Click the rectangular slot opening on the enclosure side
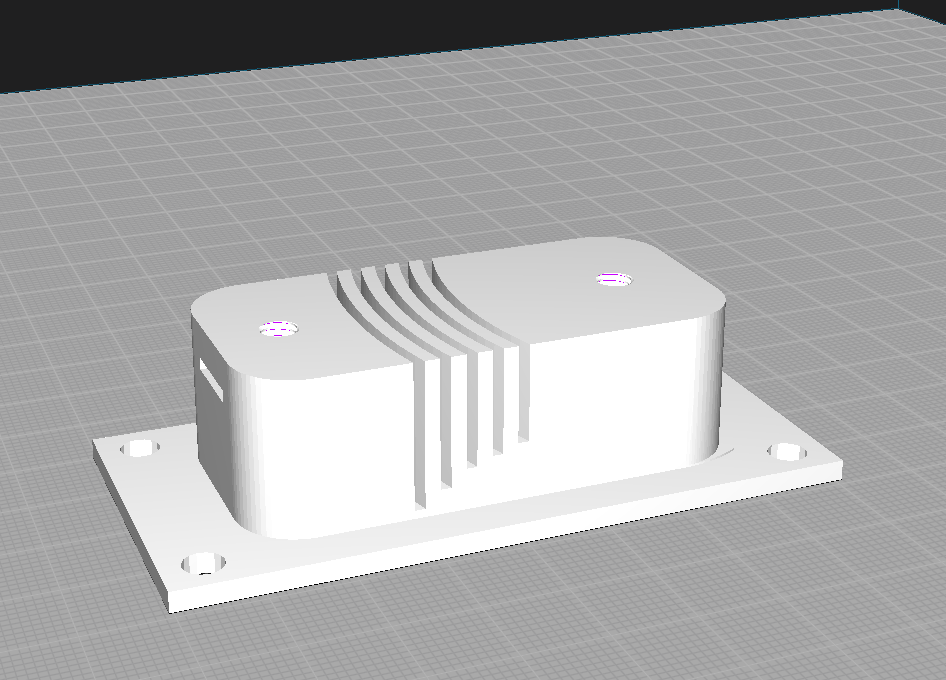This screenshot has width=946, height=680. tap(211, 379)
